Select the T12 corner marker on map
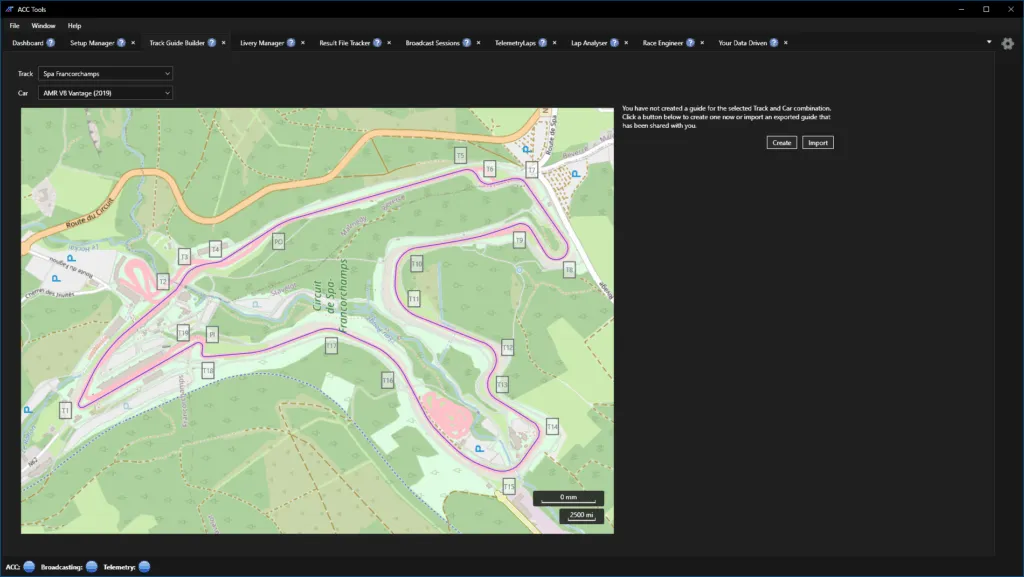The width and height of the screenshot is (1024, 577). [507, 347]
